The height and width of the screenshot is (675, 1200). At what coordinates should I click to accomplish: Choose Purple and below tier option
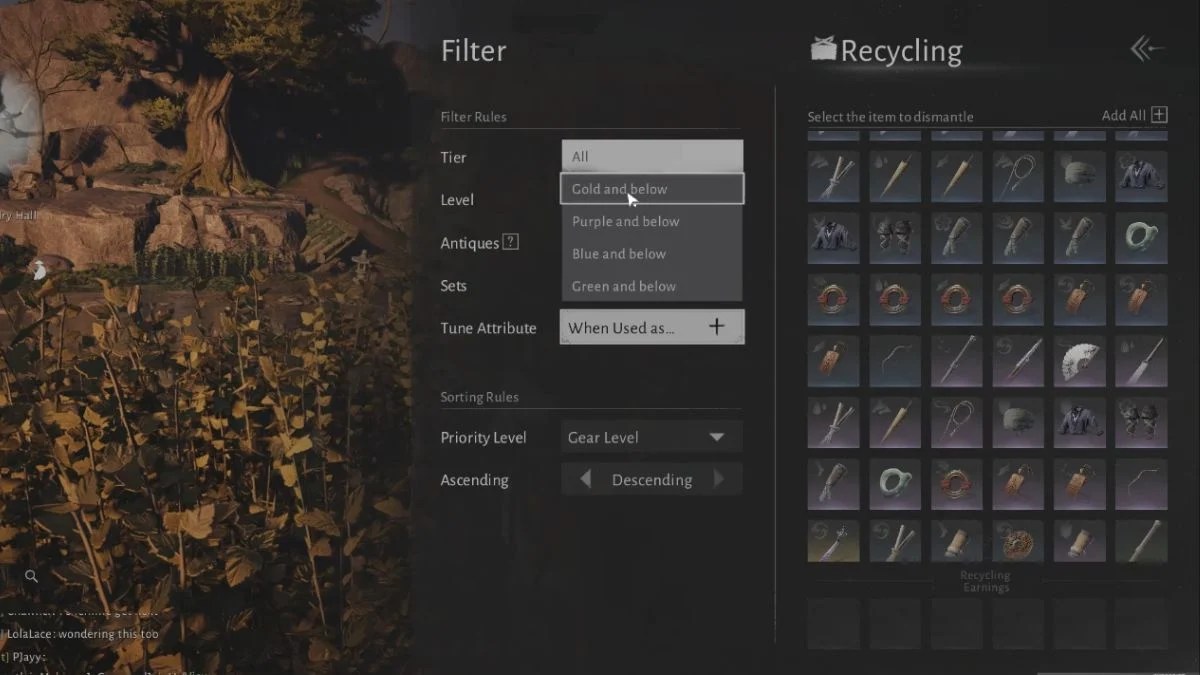coord(652,221)
